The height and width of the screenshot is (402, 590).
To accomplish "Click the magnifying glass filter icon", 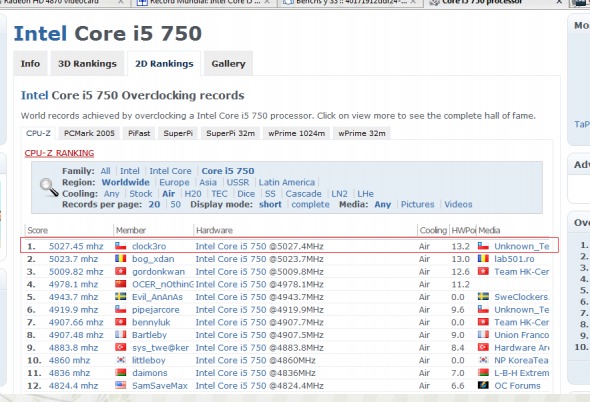I will (x=49, y=187).
